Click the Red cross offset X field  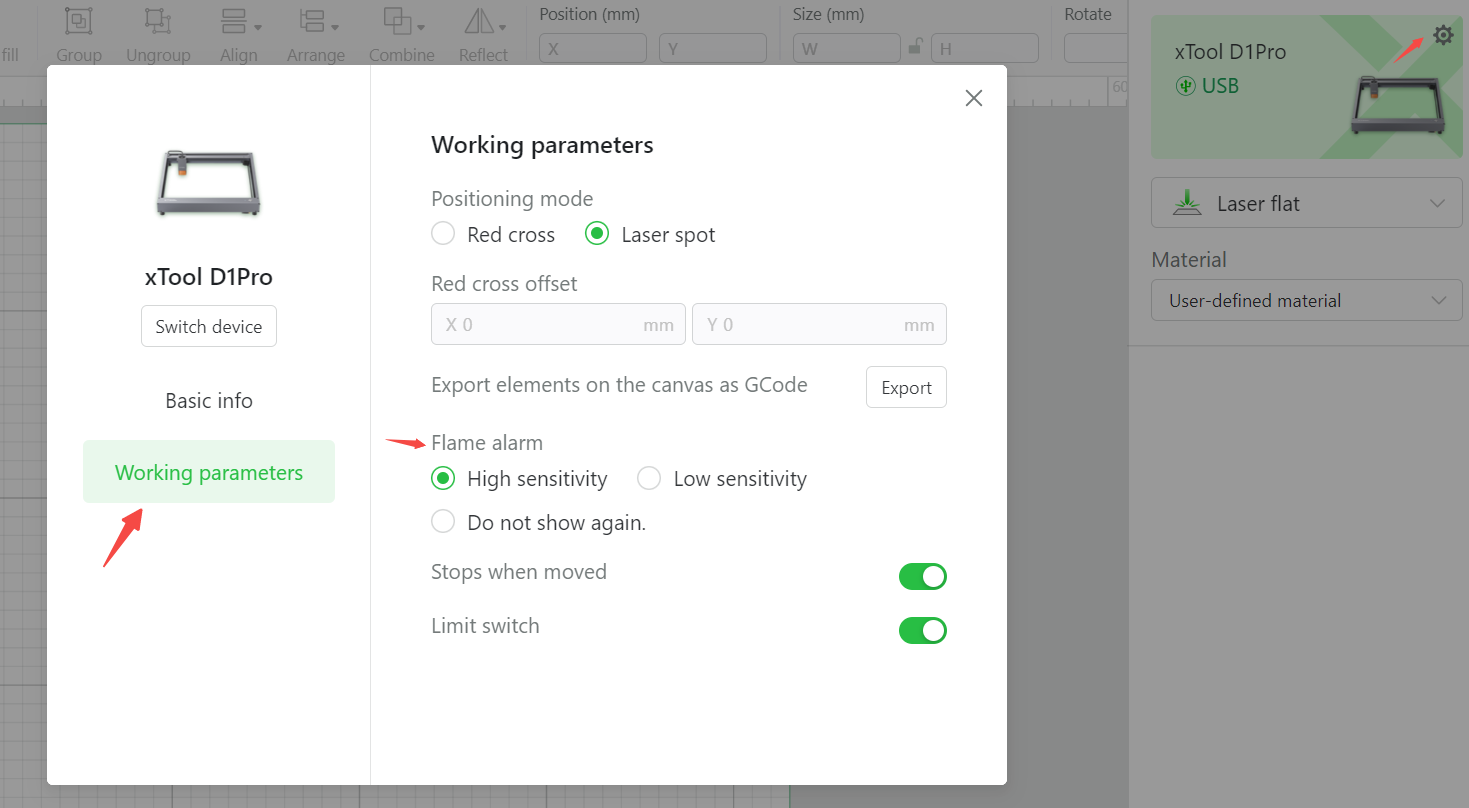(x=558, y=324)
